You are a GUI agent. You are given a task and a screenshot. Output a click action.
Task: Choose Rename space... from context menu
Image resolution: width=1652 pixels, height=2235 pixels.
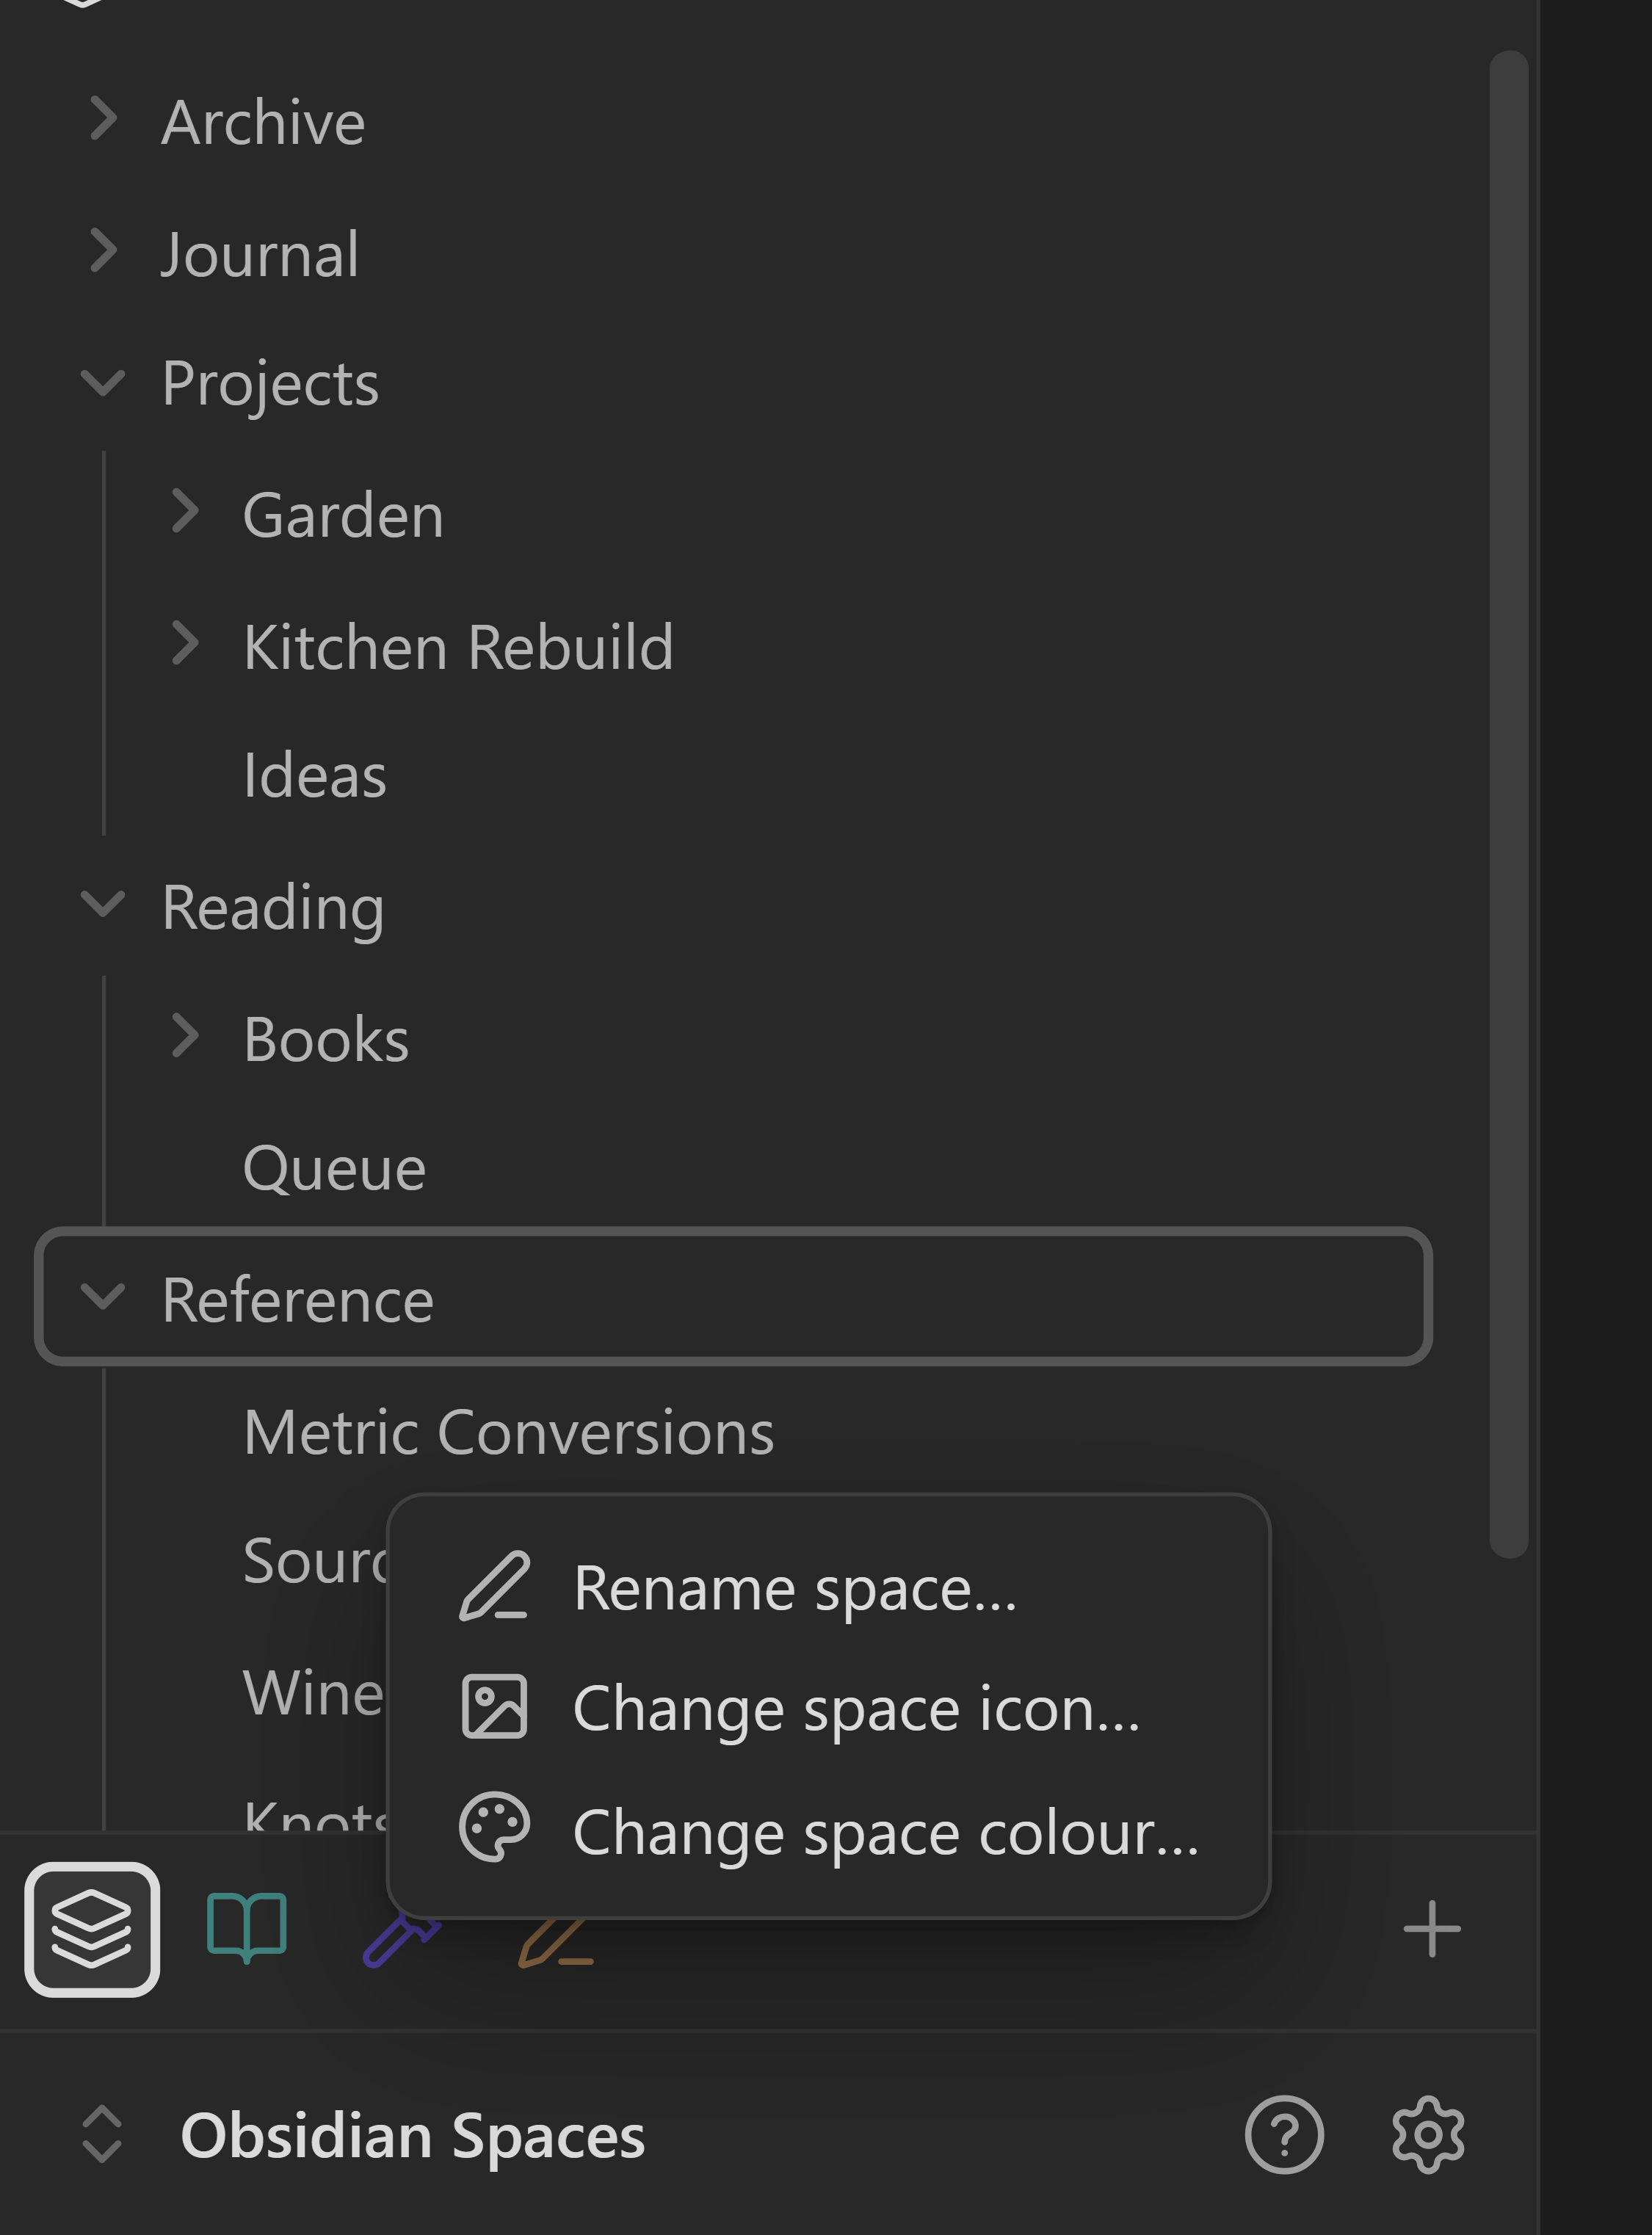[x=828, y=1588]
